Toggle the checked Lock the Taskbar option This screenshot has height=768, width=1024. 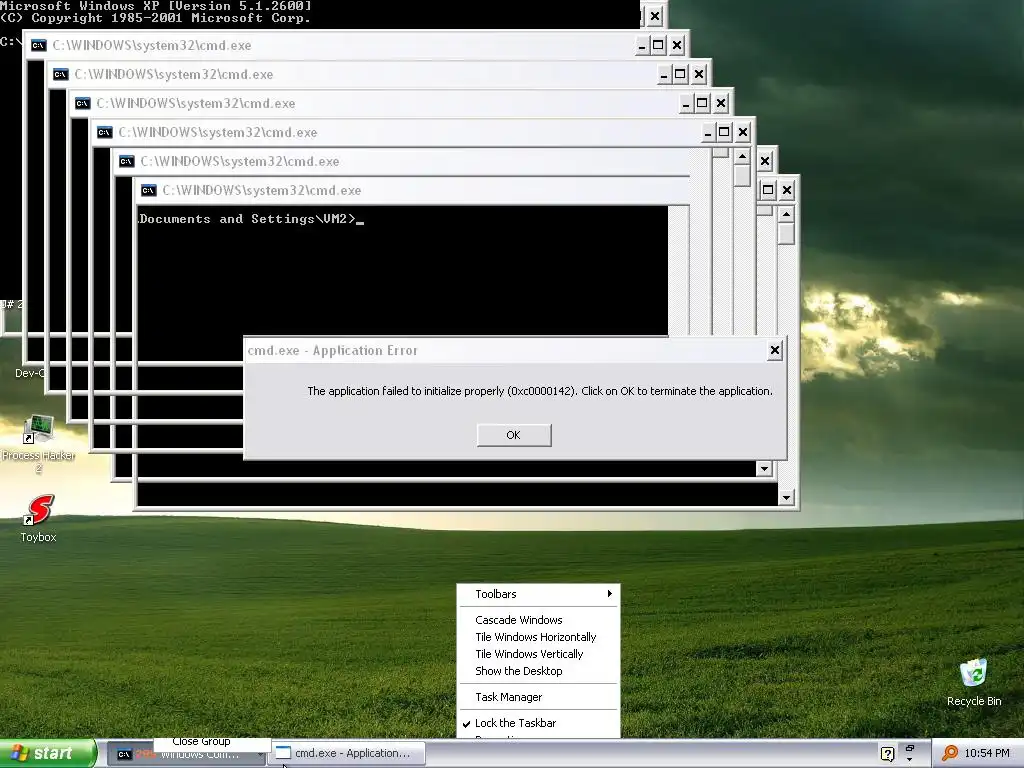tap(515, 723)
